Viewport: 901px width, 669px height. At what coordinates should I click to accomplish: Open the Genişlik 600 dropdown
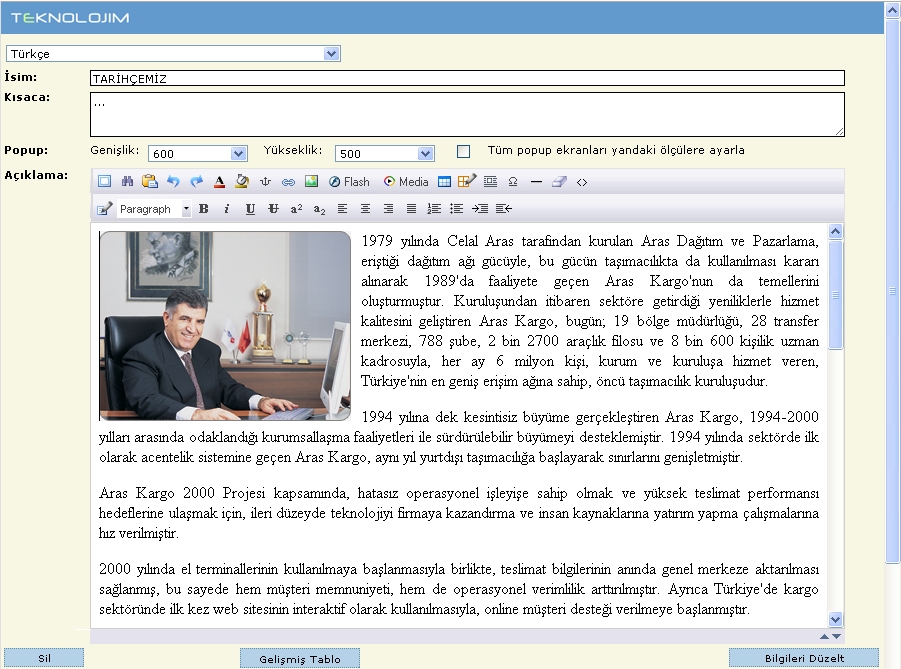coord(198,153)
